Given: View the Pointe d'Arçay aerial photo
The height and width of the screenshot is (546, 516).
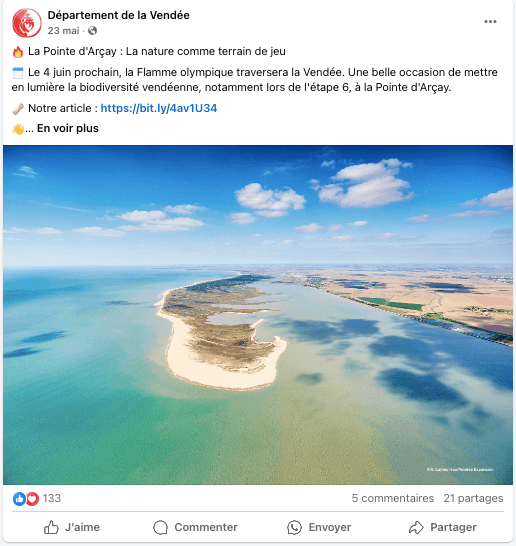Looking at the screenshot, I should click(258, 314).
